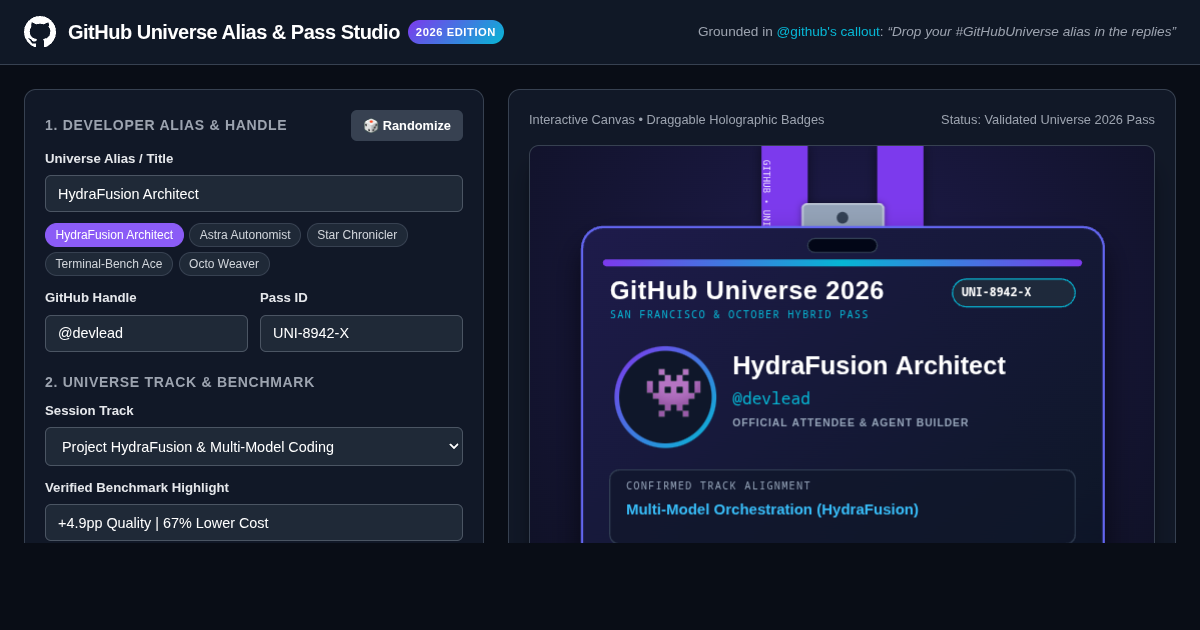Click the Verified Benchmark Highlight field
This screenshot has width=1200, height=630.
tap(254, 523)
